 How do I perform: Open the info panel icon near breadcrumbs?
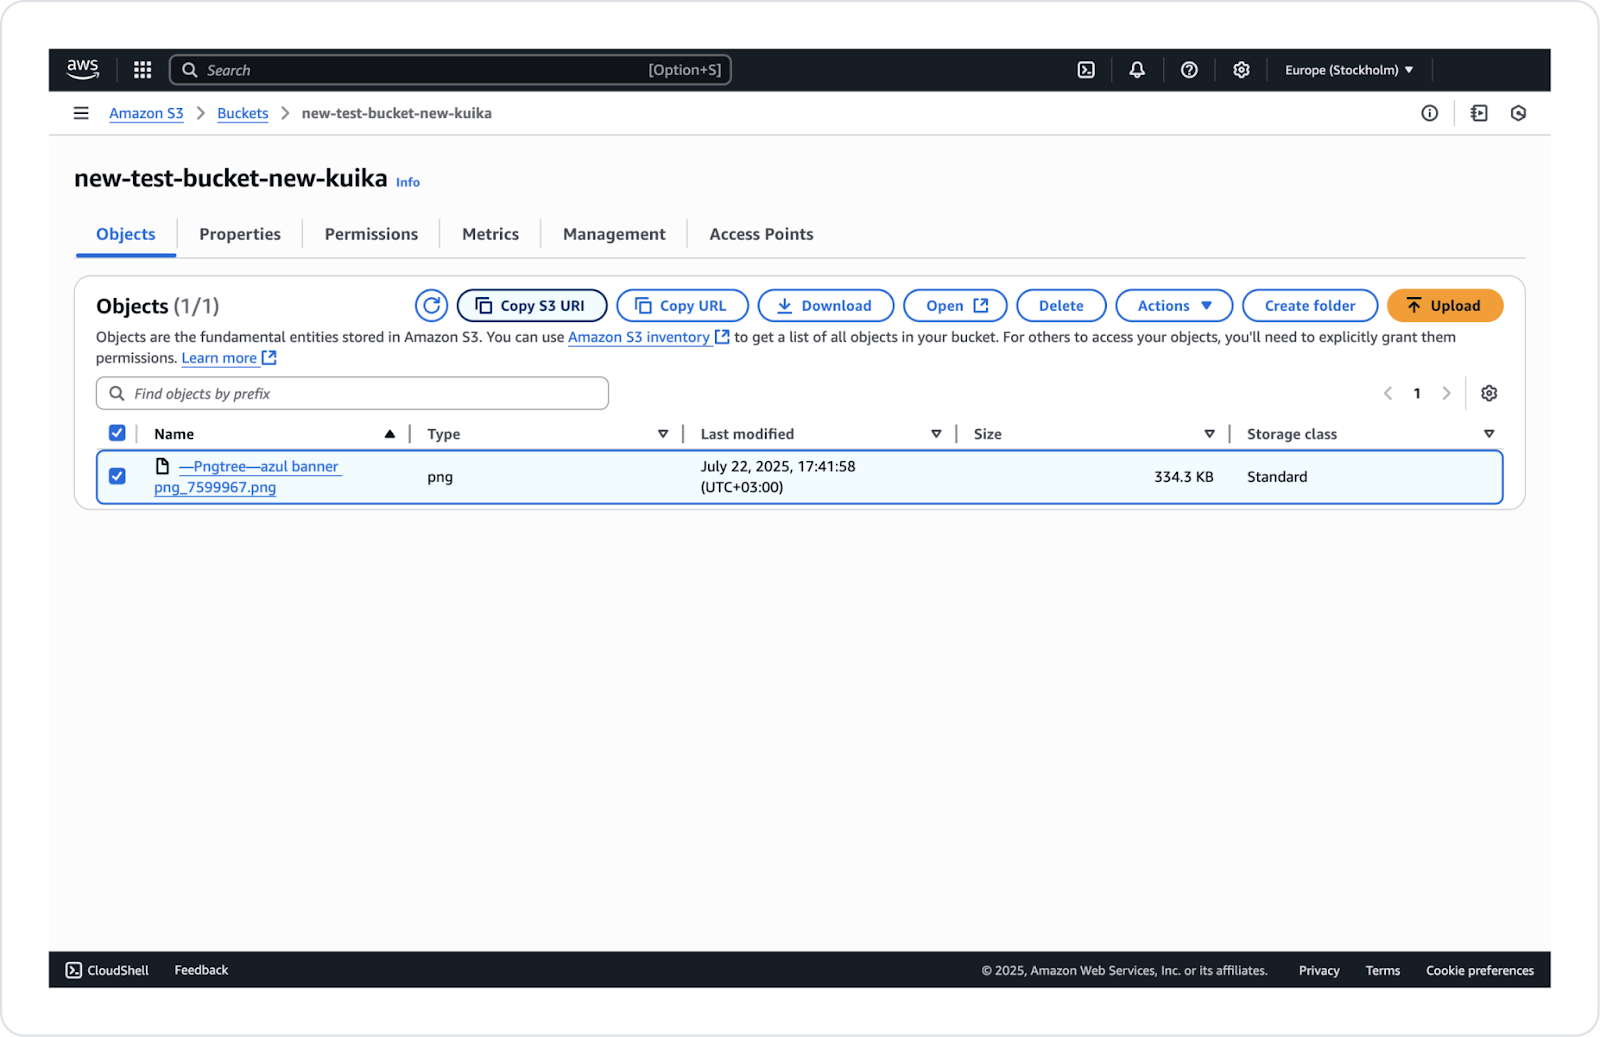(x=1430, y=113)
